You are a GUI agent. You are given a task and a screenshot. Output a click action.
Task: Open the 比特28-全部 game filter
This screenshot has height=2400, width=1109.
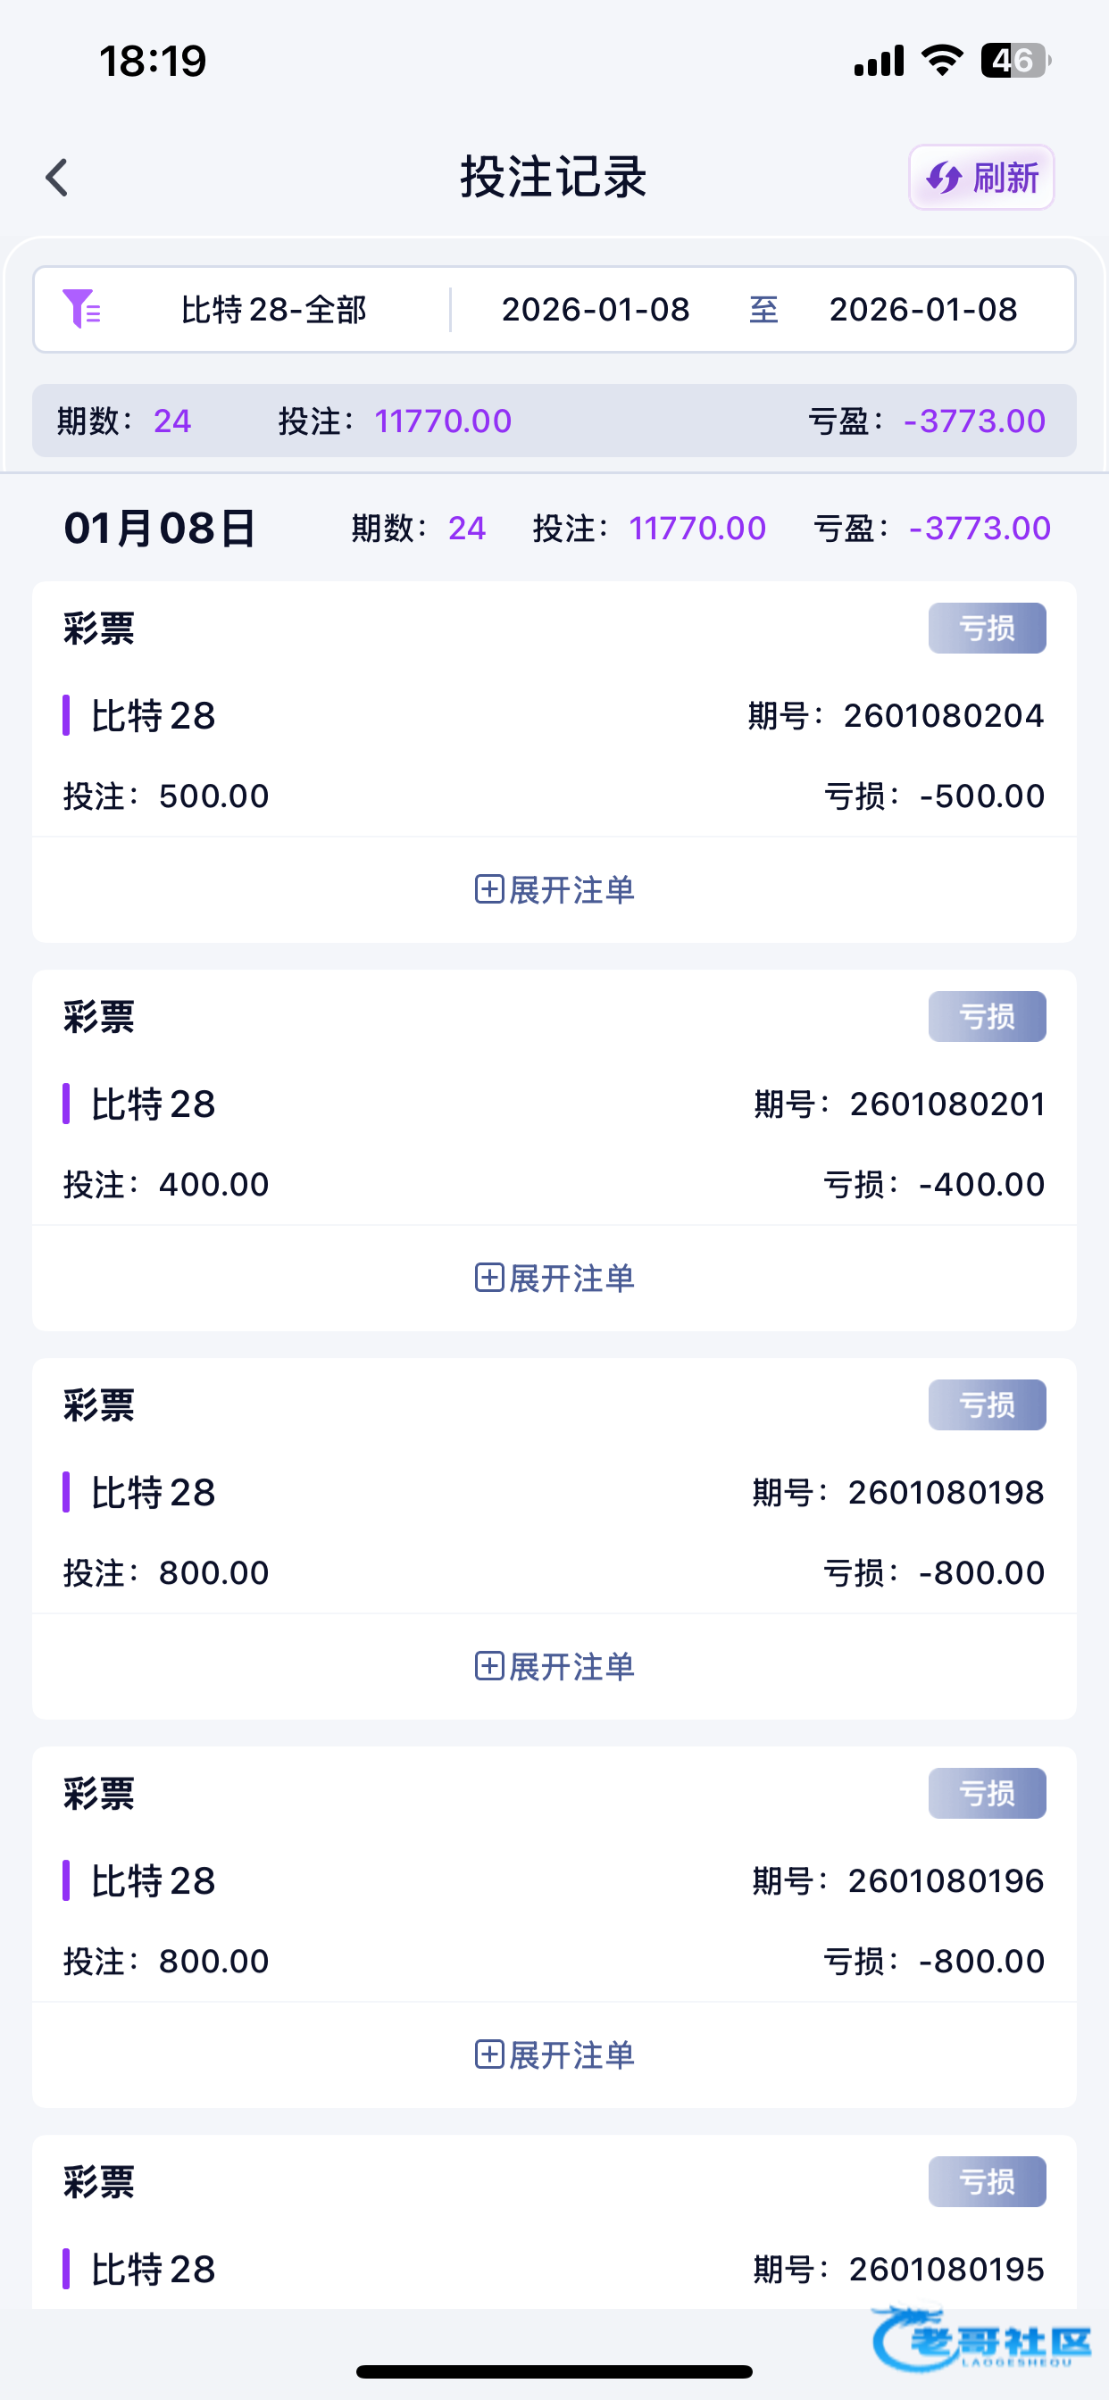(x=273, y=310)
